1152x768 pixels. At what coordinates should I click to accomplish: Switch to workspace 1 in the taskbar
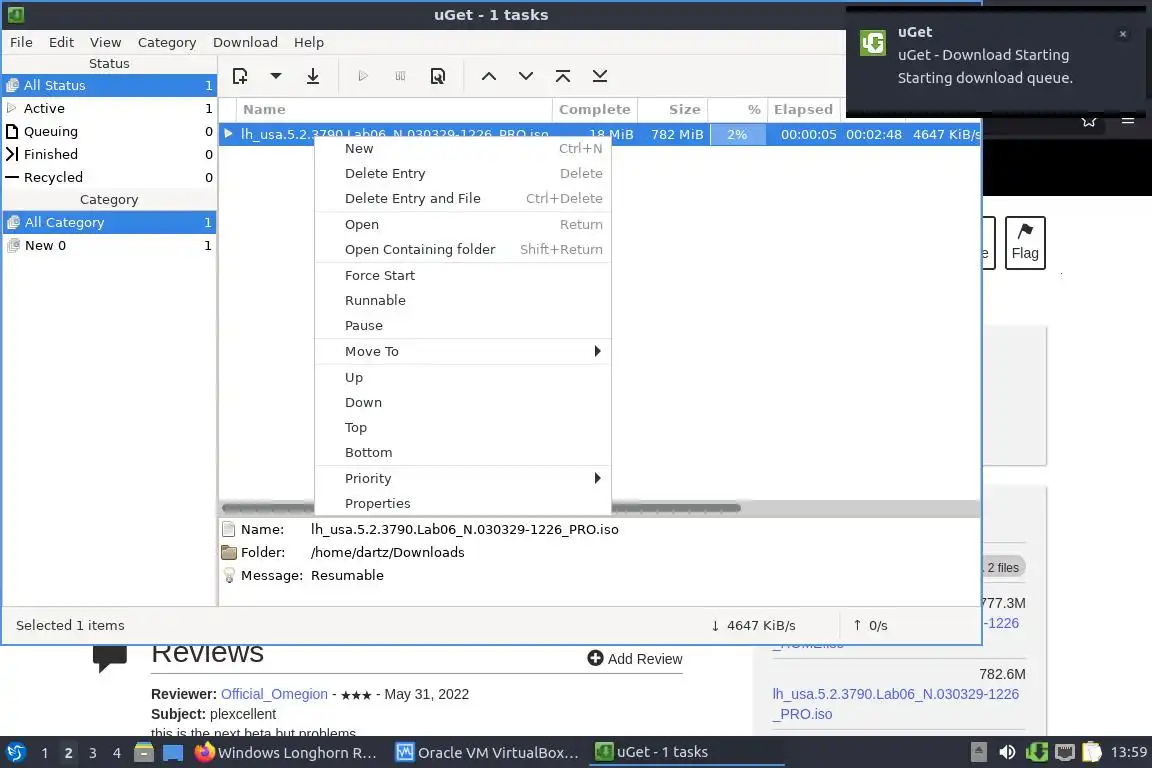[45, 753]
